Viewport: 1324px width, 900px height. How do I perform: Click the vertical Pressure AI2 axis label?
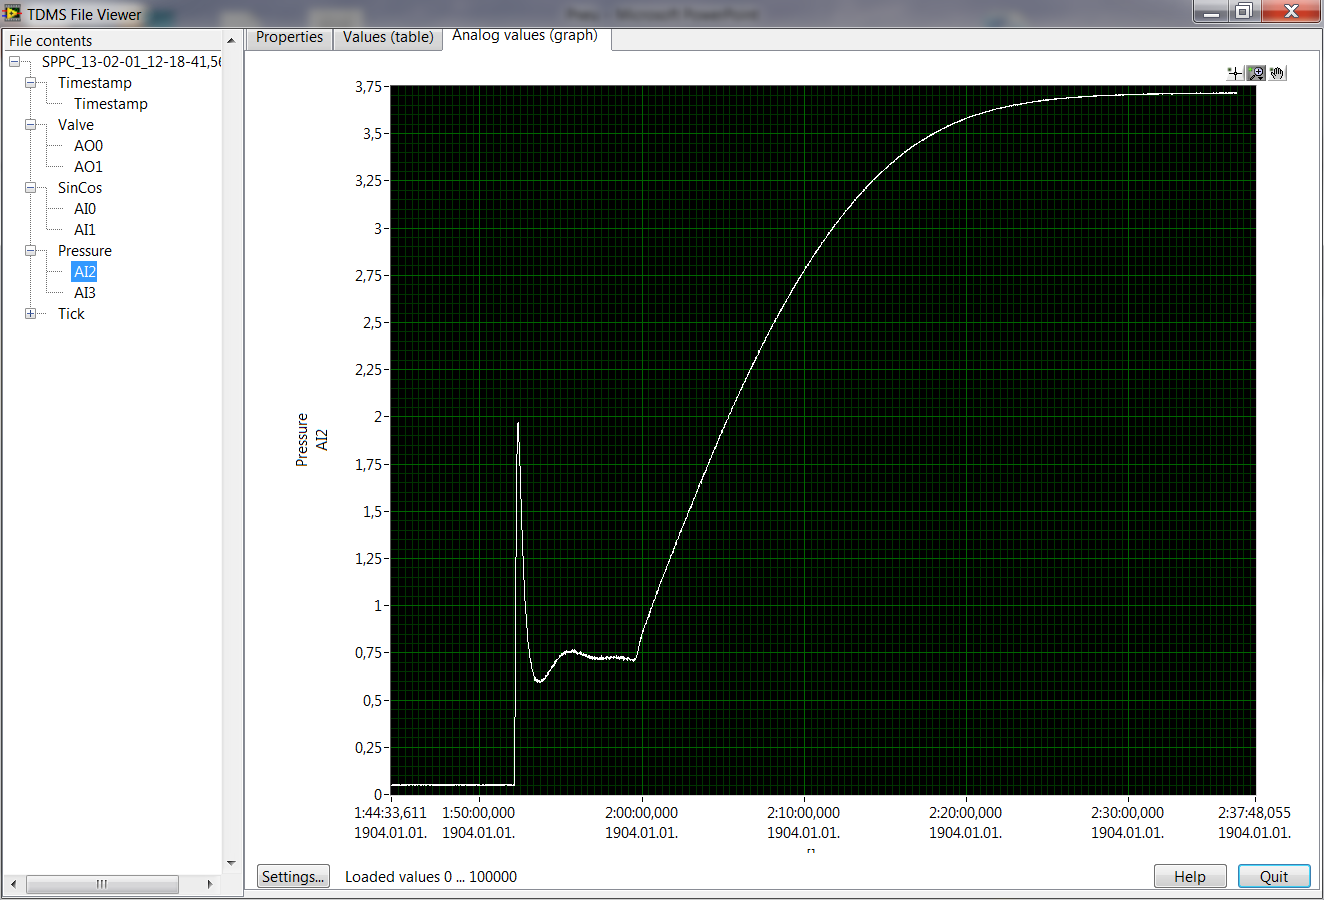311,440
